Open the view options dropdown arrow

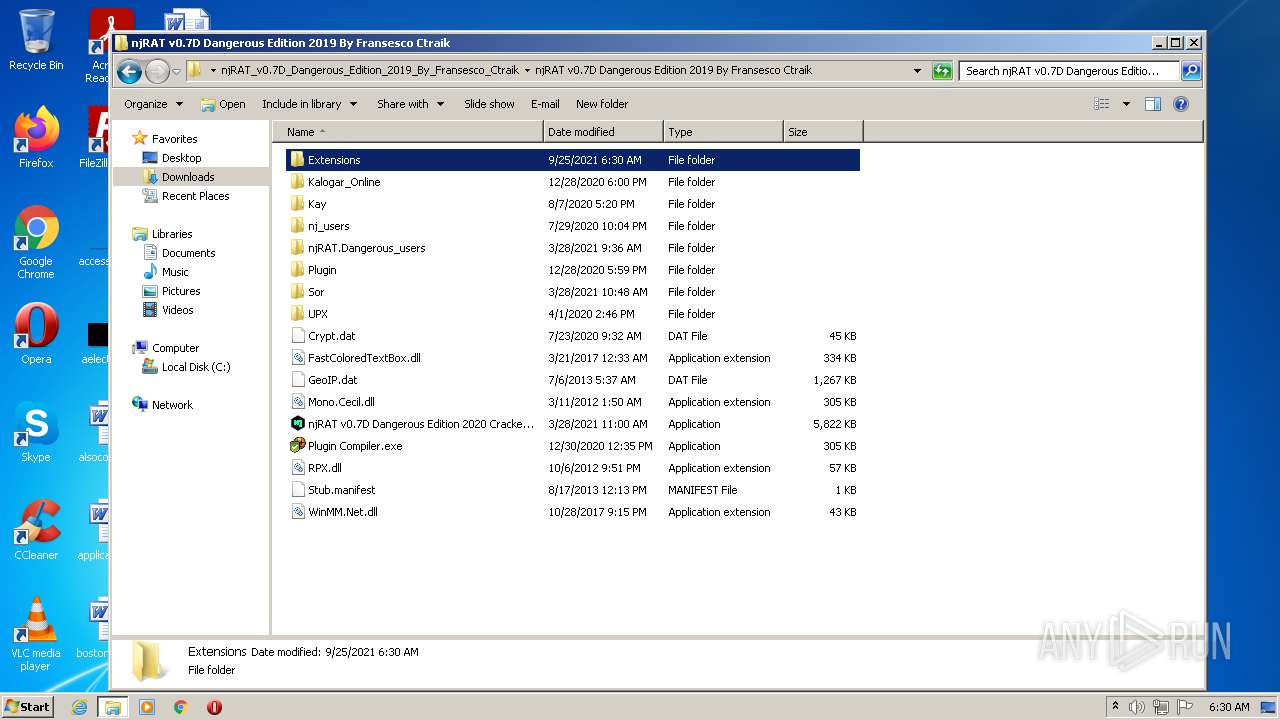point(1126,104)
